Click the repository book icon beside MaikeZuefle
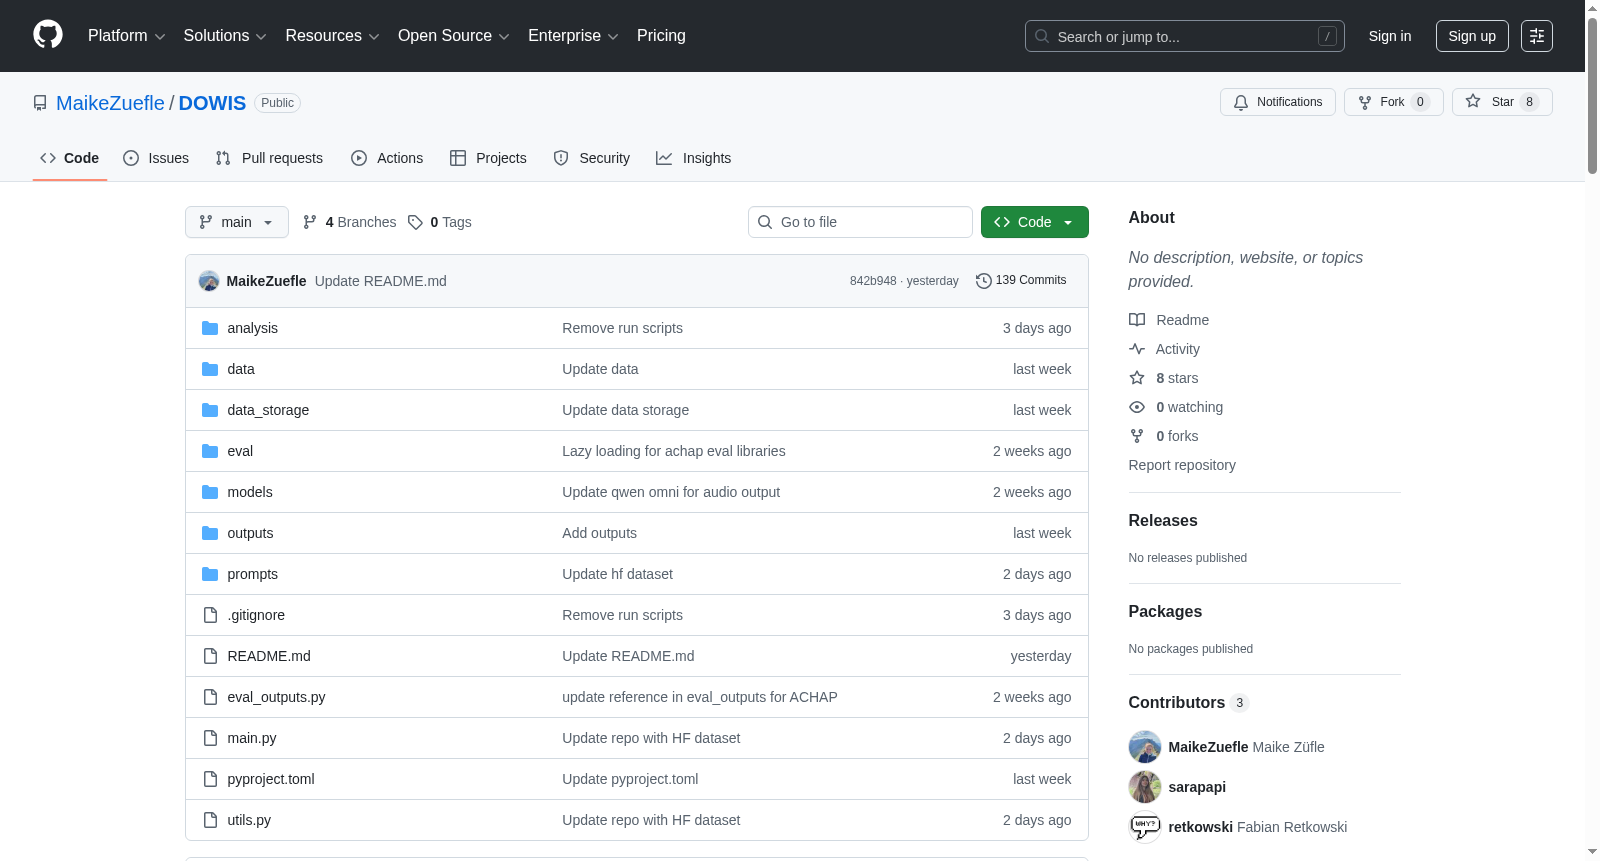Viewport: 1600px width, 861px height. pos(40,103)
